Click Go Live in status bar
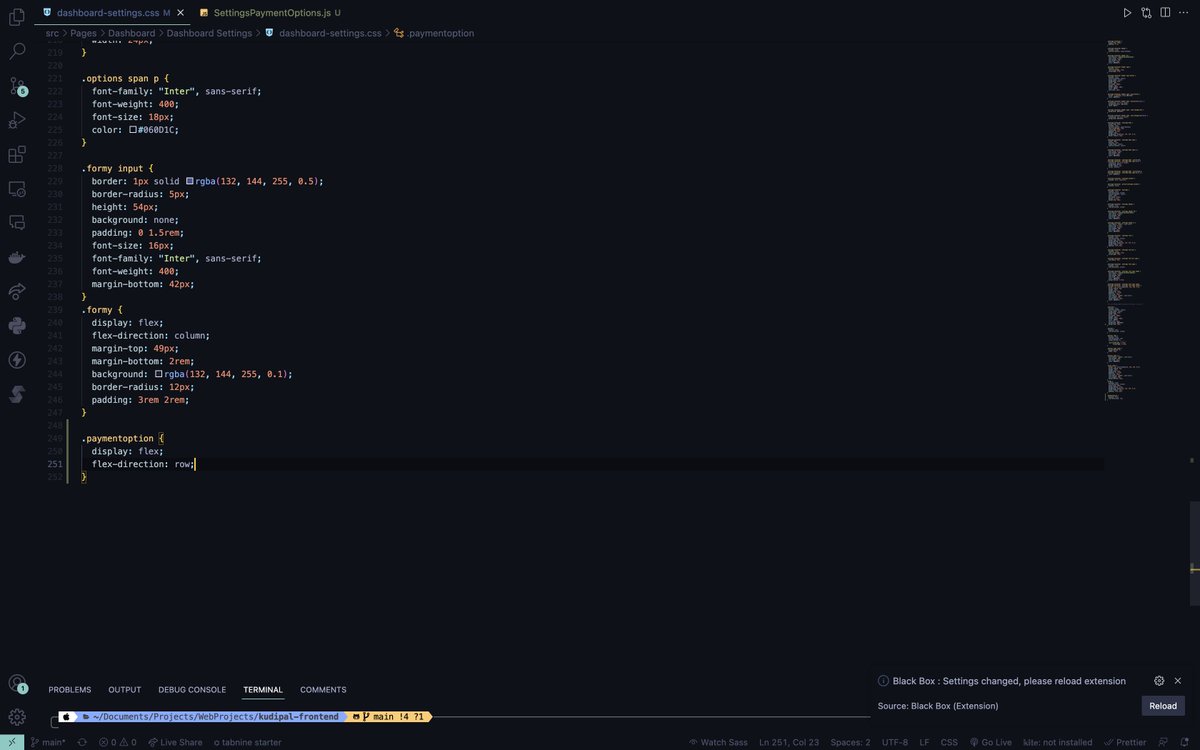The image size is (1200, 750). coord(990,742)
